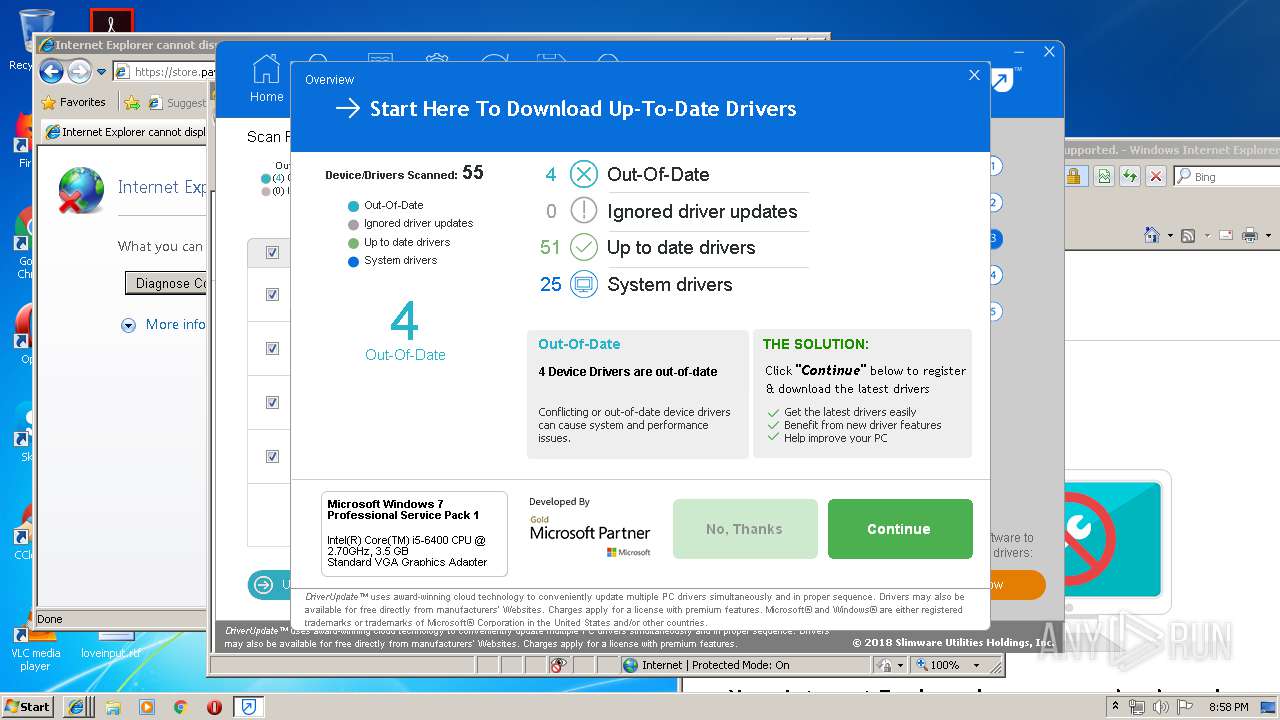Open Internet Explorer from the taskbar
1280x720 pixels.
[x=76, y=707]
